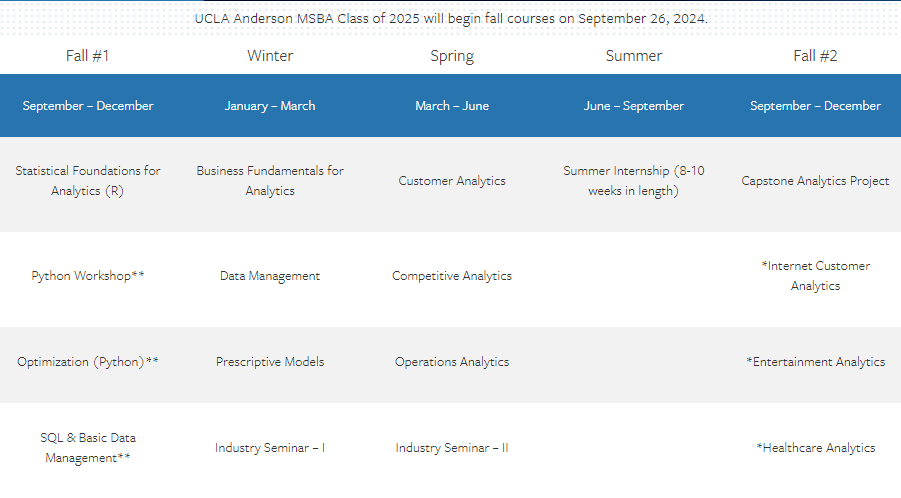This screenshot has height=498, width=901.
Task: Select the Prescriptive Models course
Action: point(269,362)
